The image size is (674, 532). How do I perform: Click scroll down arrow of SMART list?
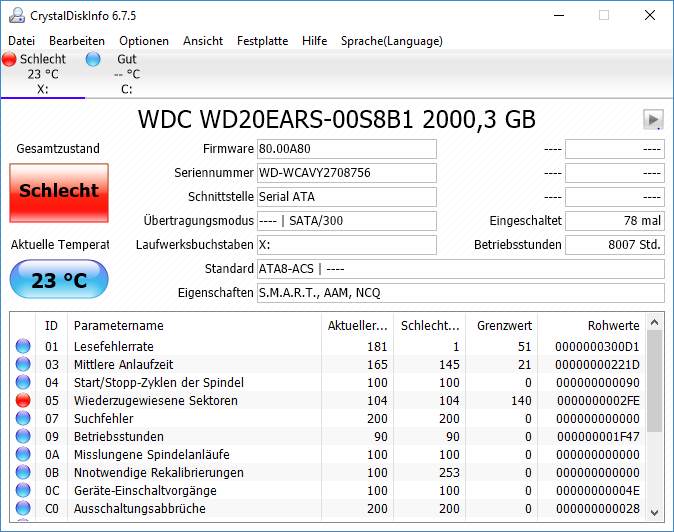[655, 512]
